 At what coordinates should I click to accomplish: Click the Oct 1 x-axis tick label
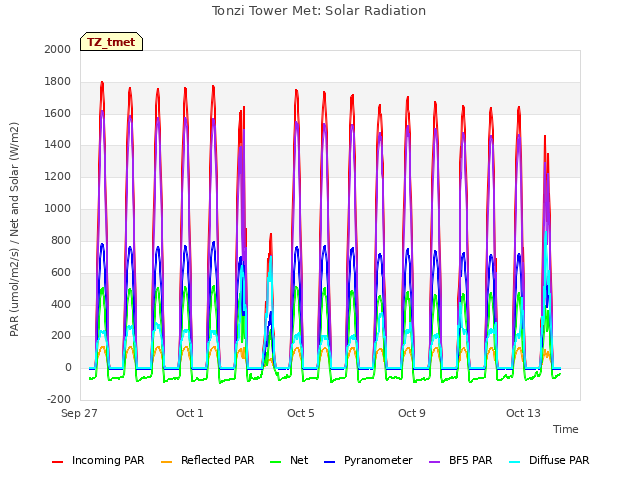[190, 413]
